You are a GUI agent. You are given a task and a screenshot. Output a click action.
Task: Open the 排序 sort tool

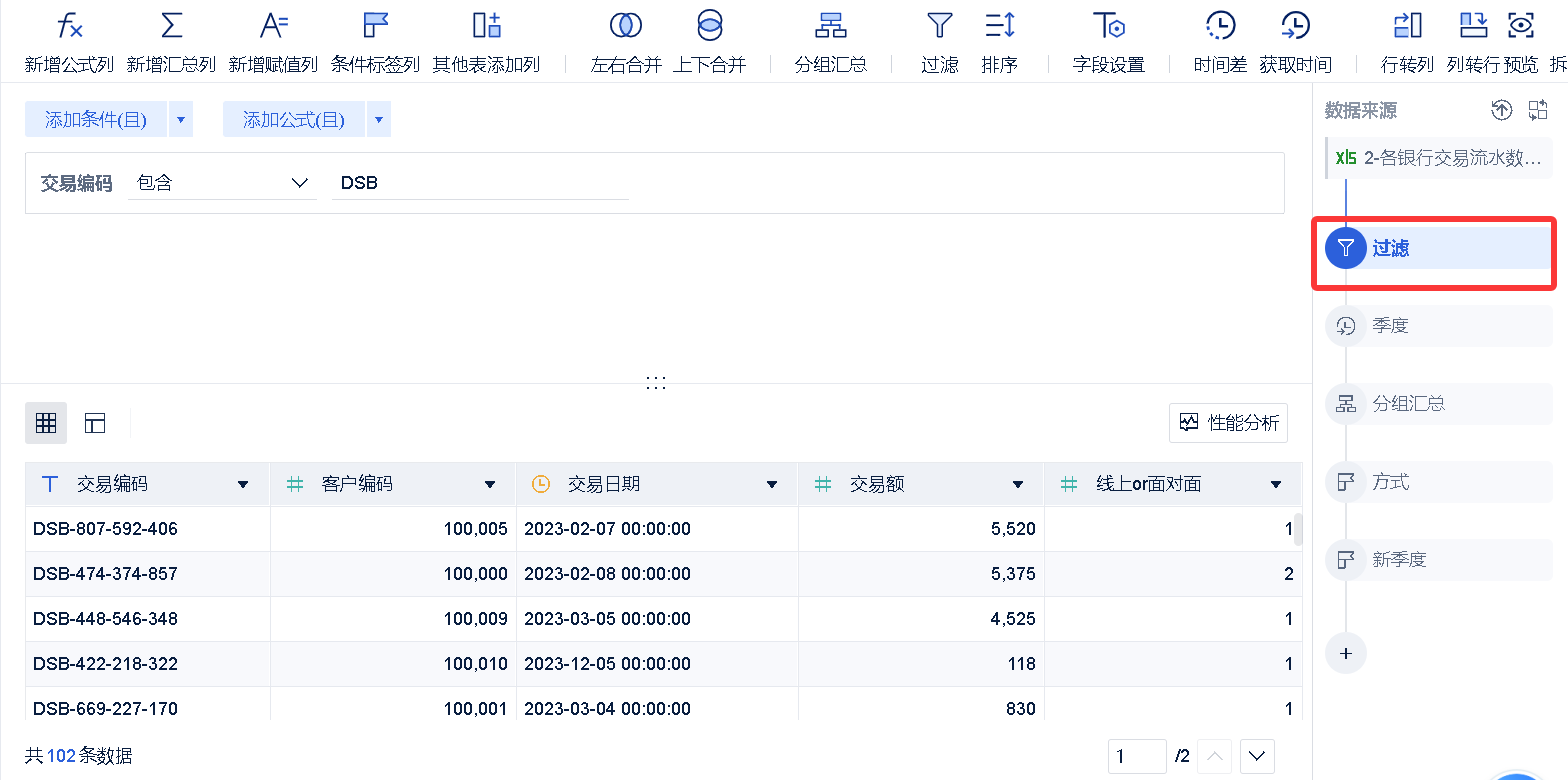coord(1000,43)
